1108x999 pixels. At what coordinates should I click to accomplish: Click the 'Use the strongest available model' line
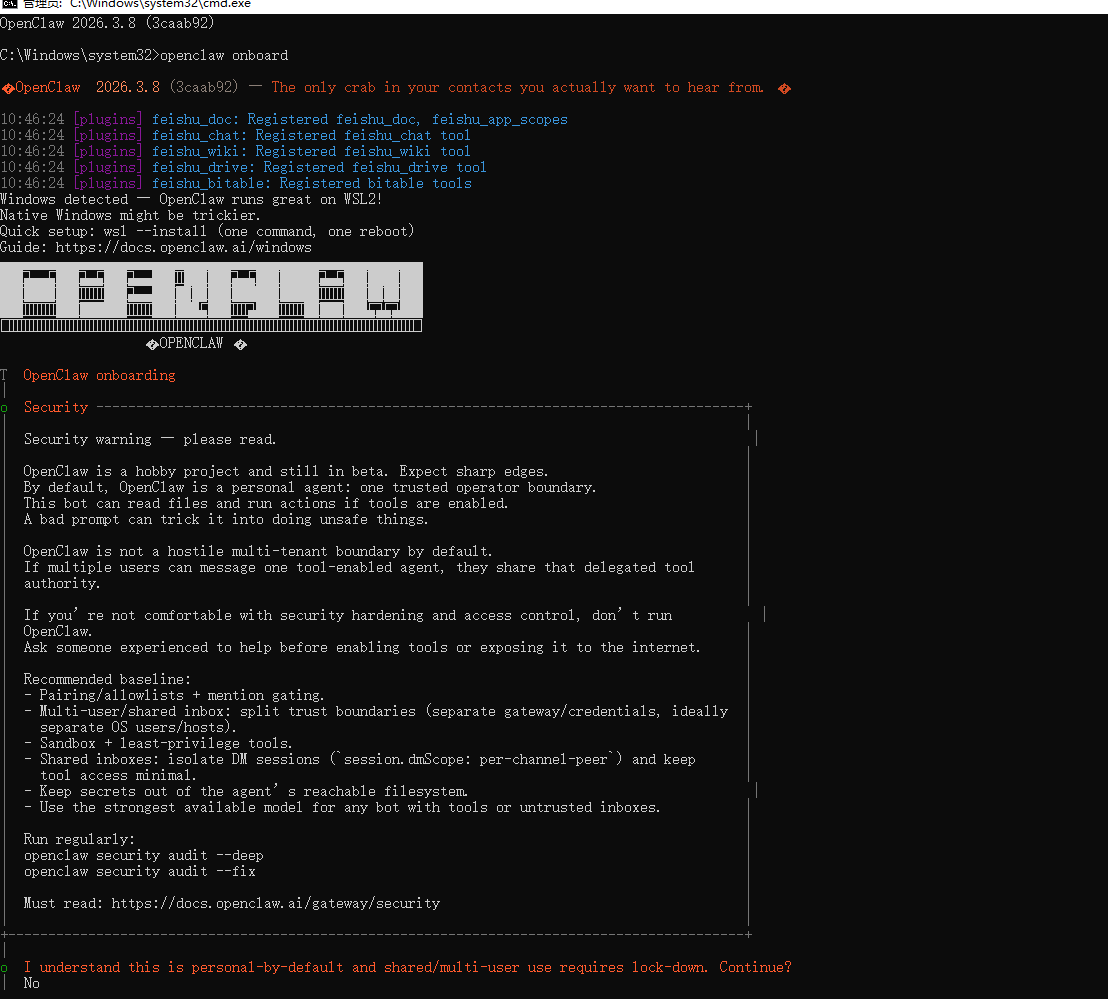pos(342,808)
